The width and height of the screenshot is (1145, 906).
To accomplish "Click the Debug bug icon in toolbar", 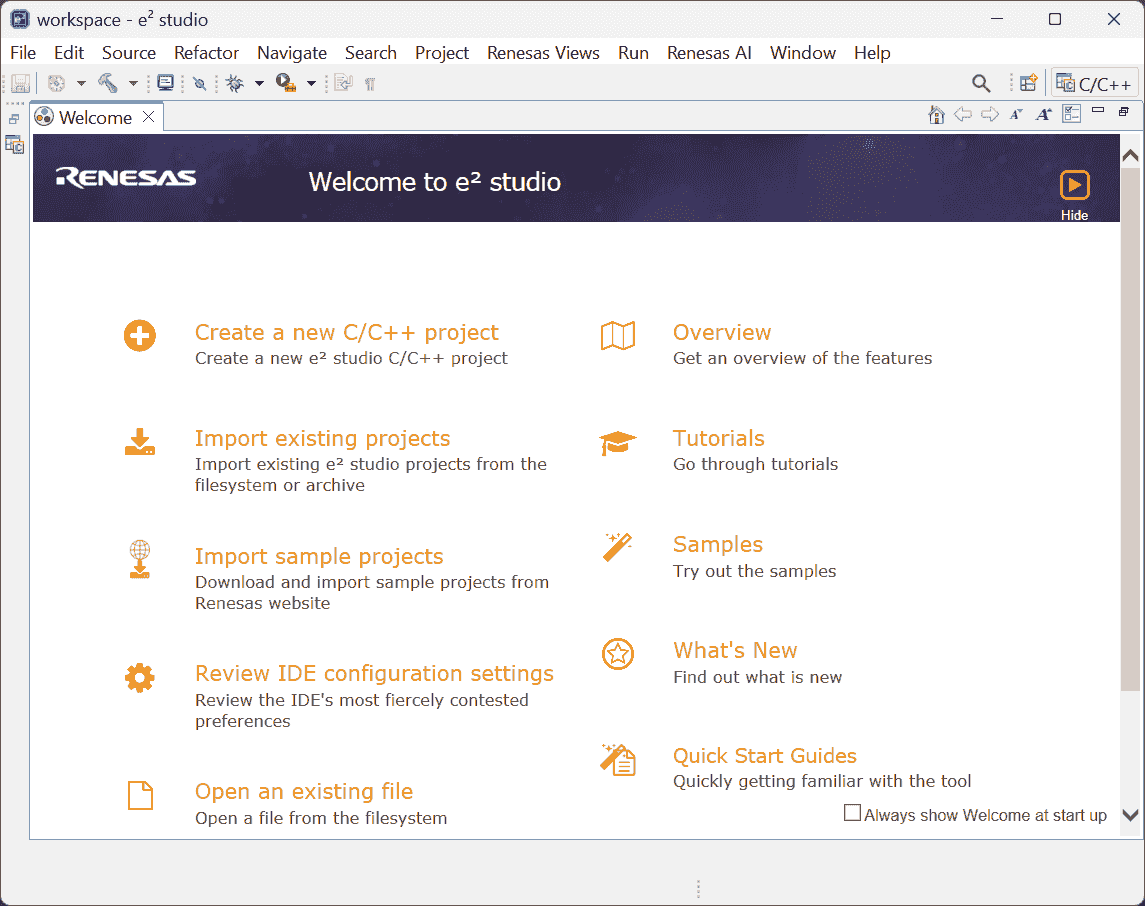I will pos(235,84).
